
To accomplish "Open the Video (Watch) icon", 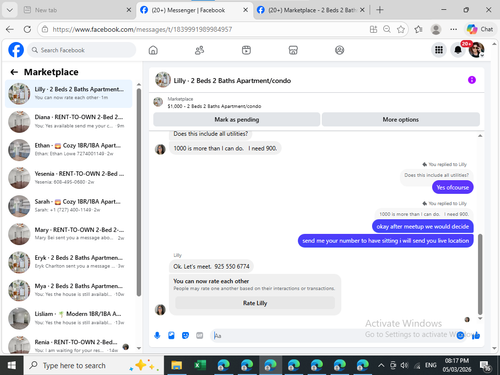I will (246, 50).
